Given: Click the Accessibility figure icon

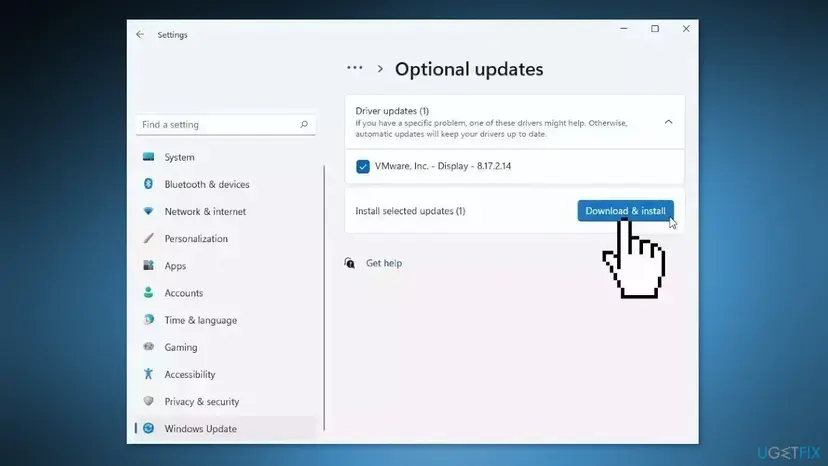Looking at the screenshot, I should (x=148, y=374).
